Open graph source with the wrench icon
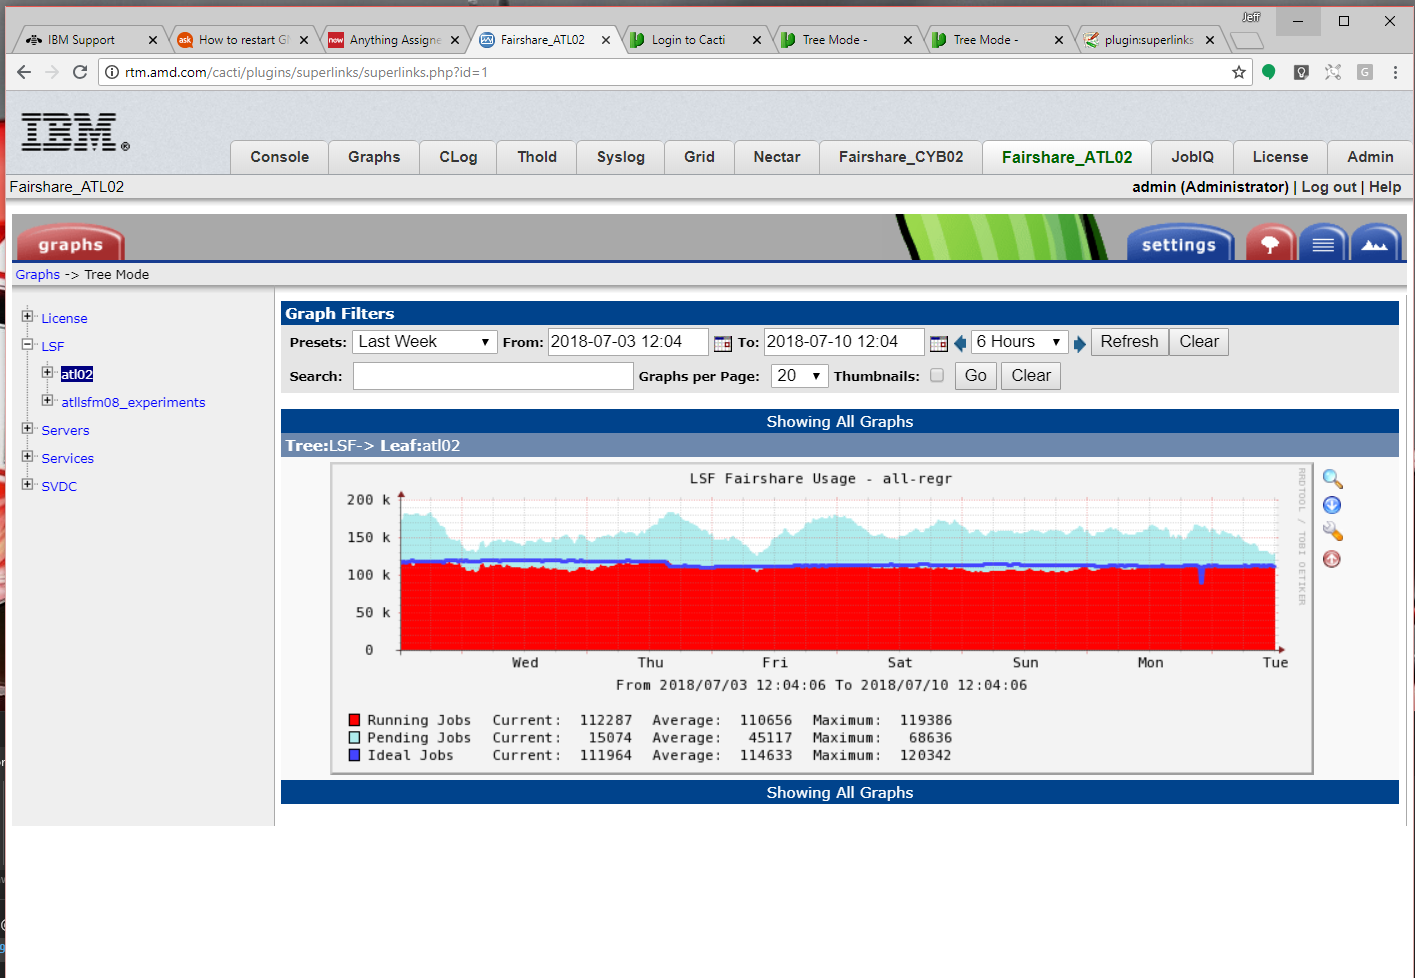The image size is (1415, 978). pos(1331,531)
